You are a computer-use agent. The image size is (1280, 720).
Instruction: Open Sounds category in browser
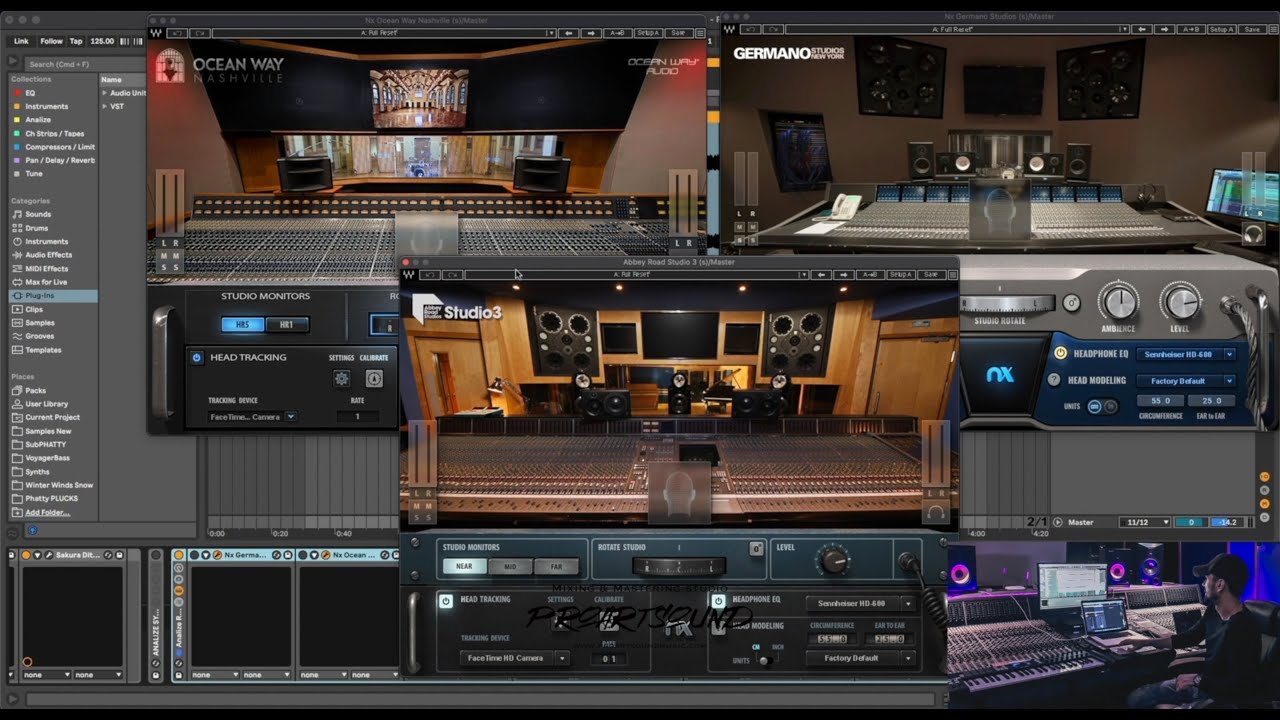point(38,214)
